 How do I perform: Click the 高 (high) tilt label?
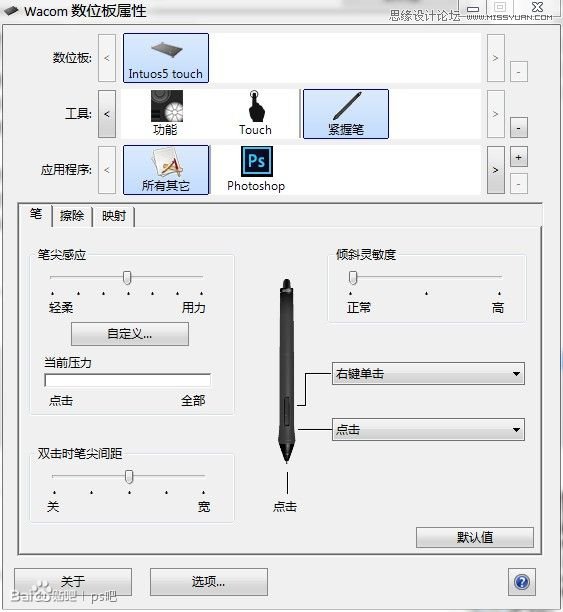pos(498,308)
